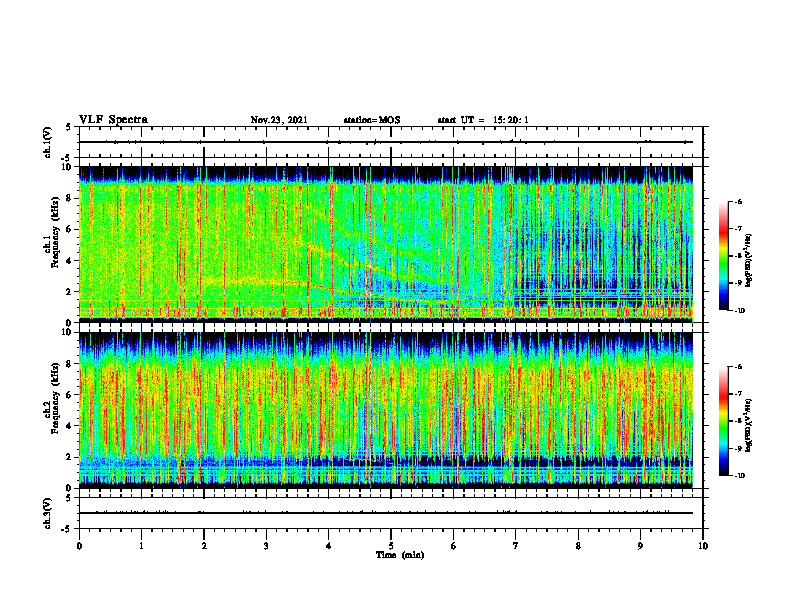Click the "-5" tick on ch.3(V) axis
The image size is (792, 612).
coord(68,529)
